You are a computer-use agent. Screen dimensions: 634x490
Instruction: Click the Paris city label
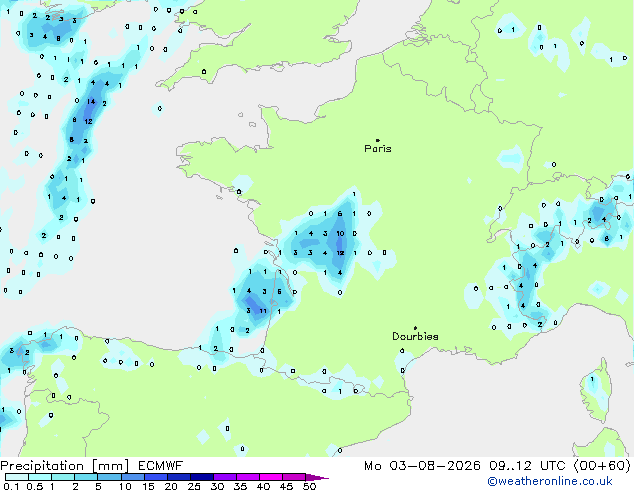[378, 148]
